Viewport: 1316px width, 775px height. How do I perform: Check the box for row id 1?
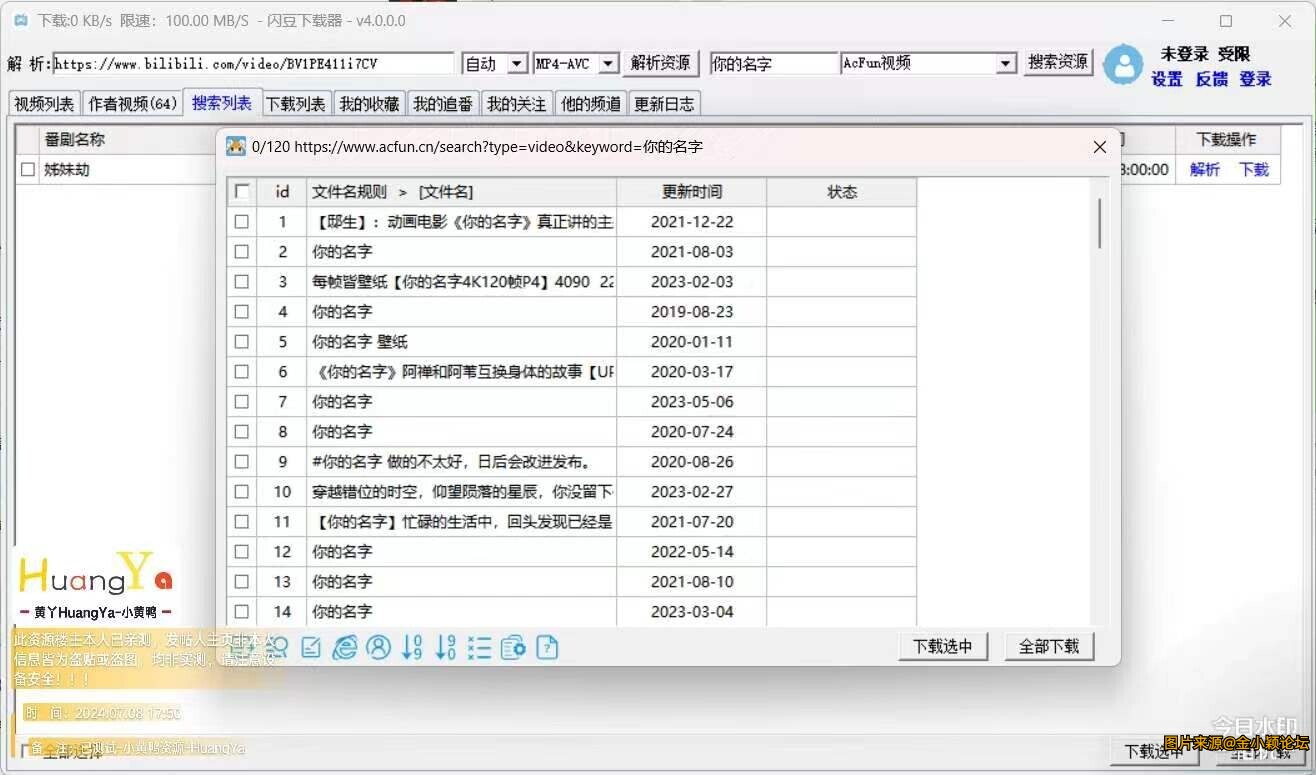[242, 222]
